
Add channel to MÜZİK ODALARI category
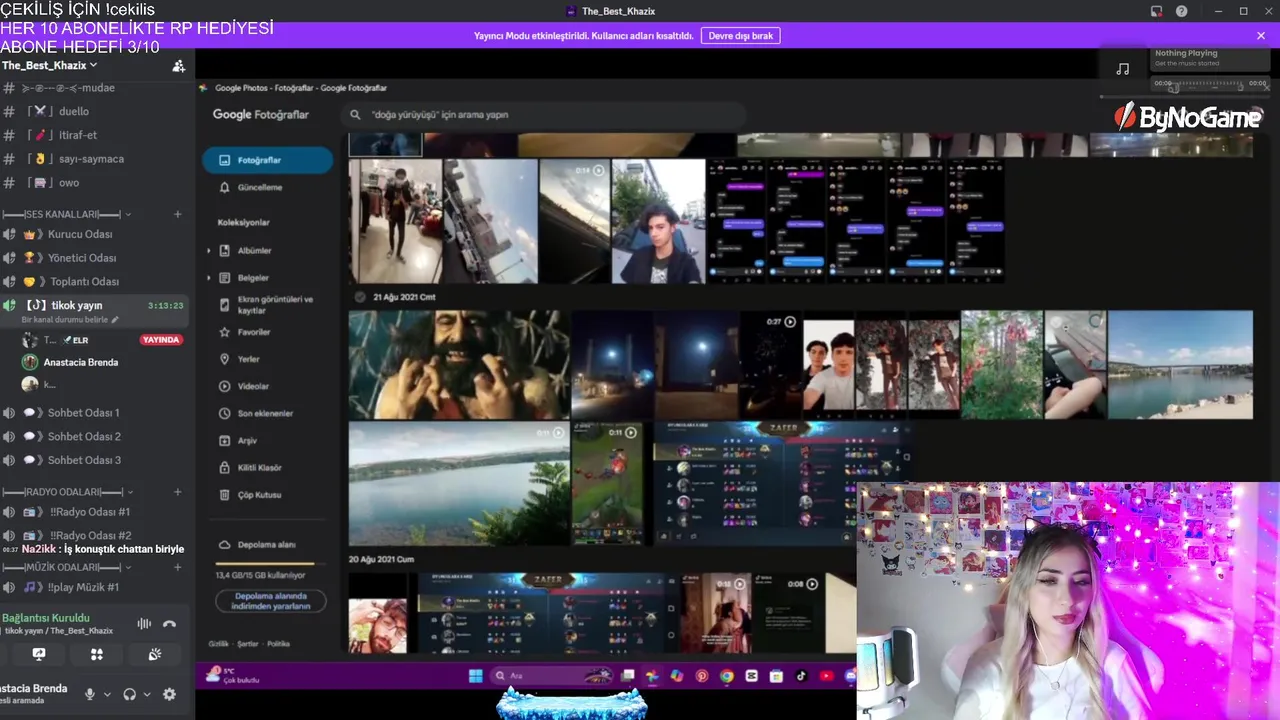coord(178,567)
